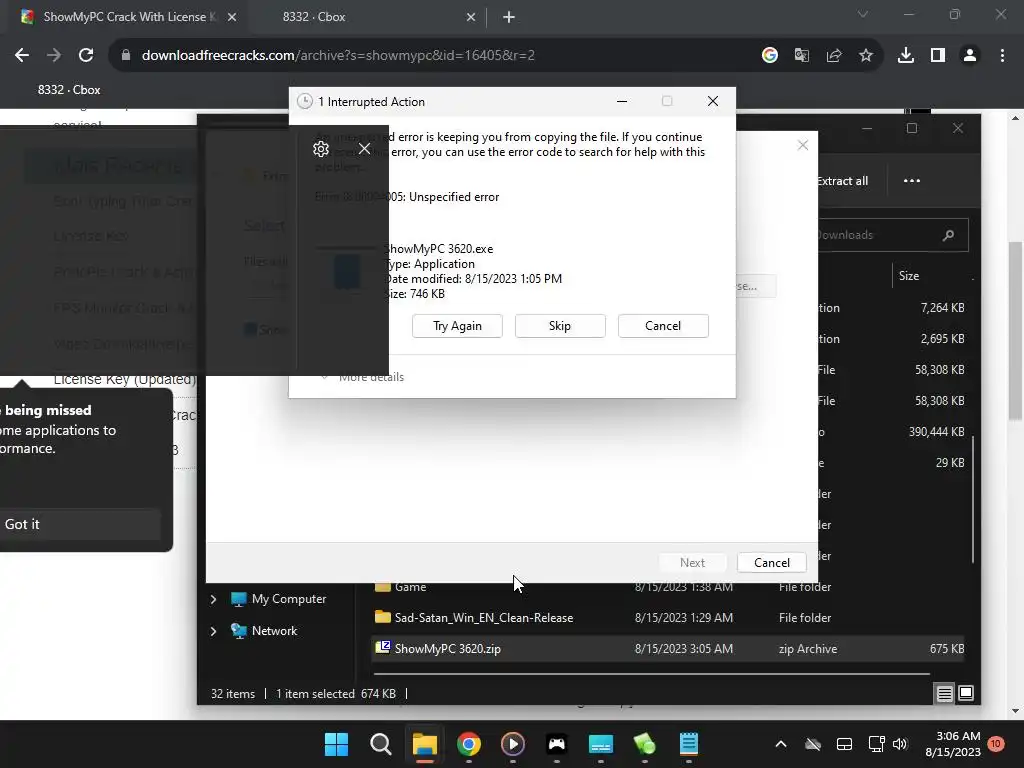The height and width of the screenshot is (768, 1024).
Task: Expand More details in error dialog
Action: click(x=363, y=377)
